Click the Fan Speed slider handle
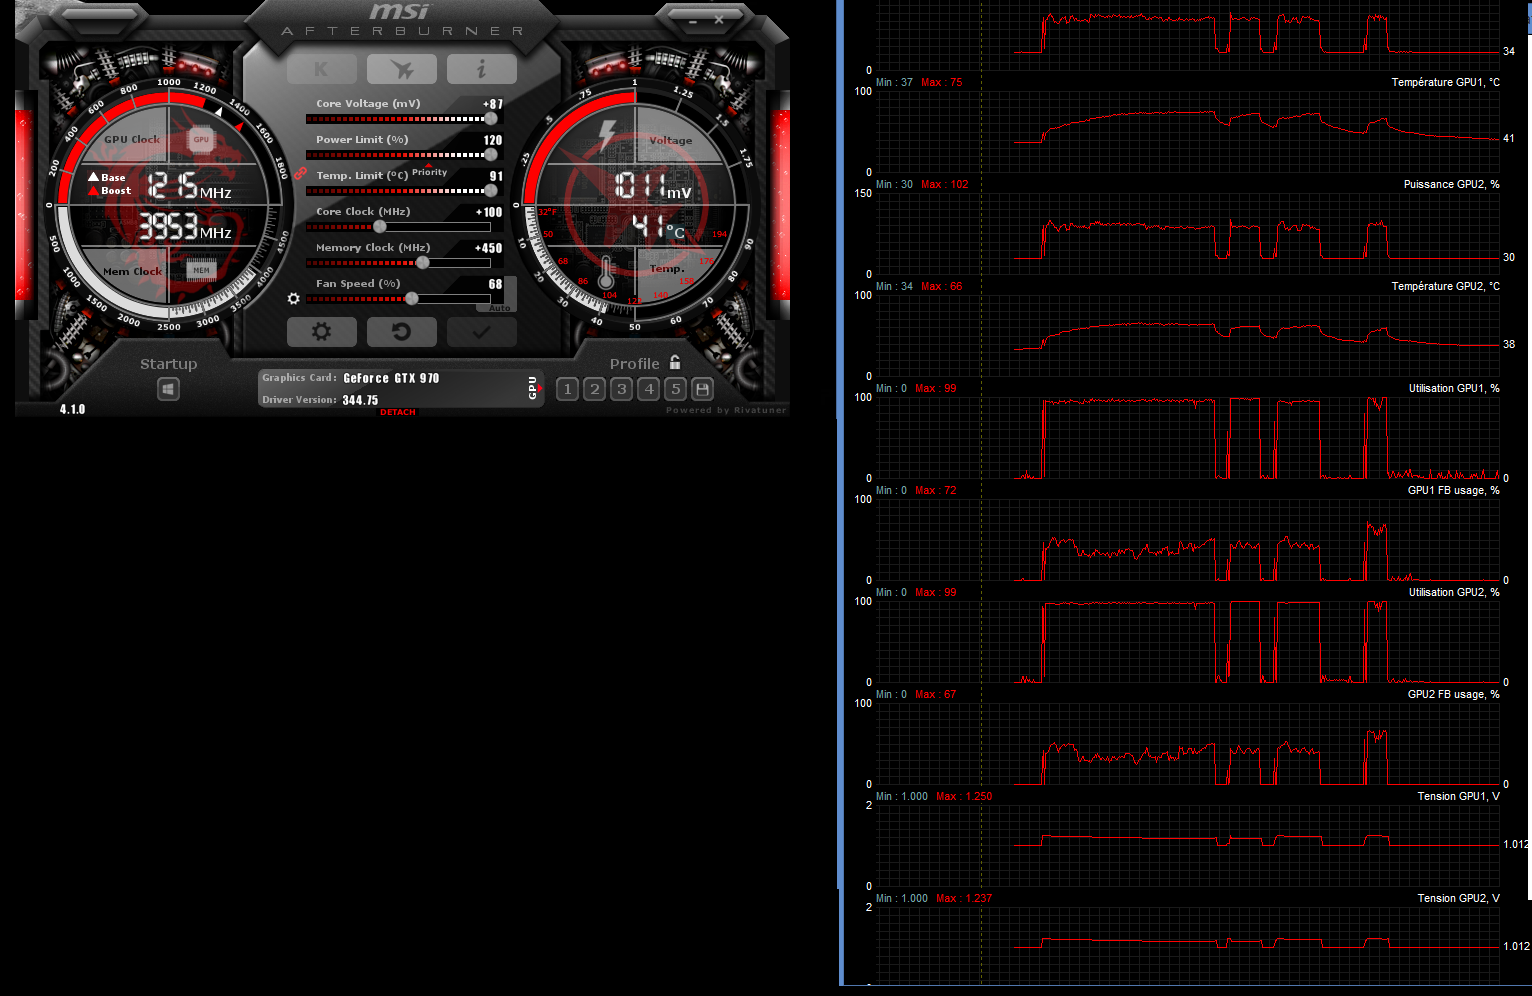1532x996 pixels. pos(411,299)
